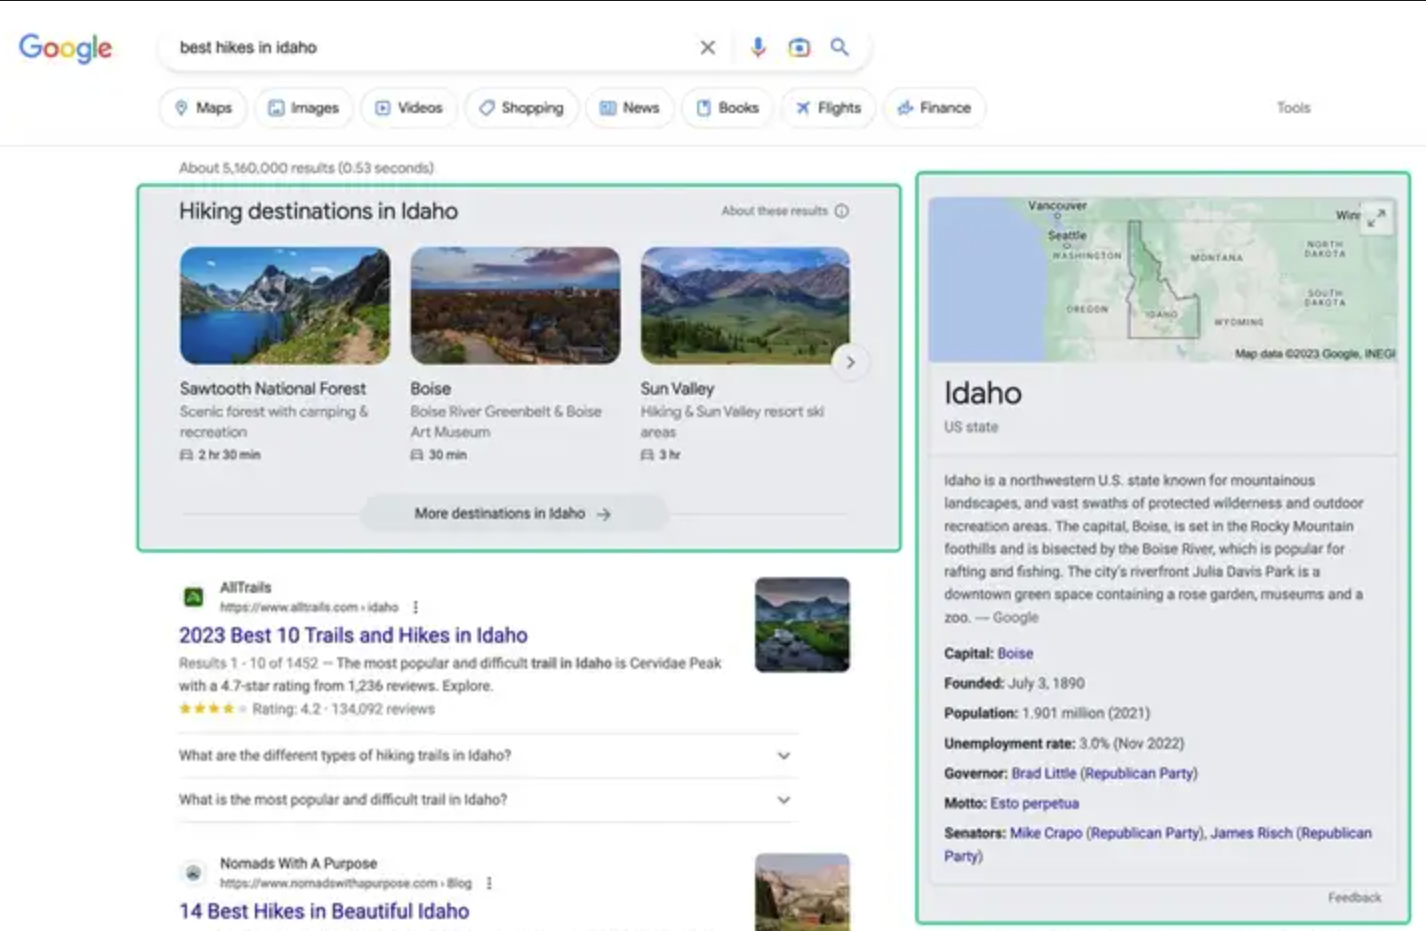Open the Mike Crapo senator link

point(1046,833)
